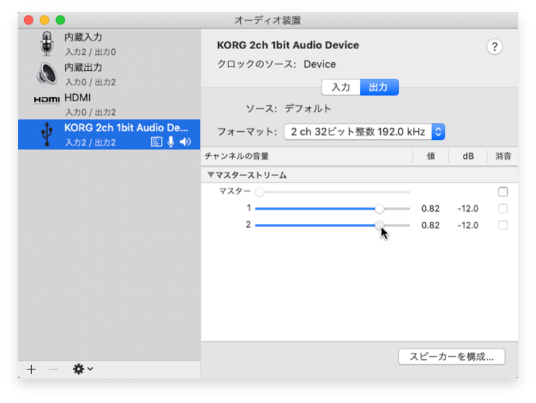Click the default input microphone badge on KORG row
The image size is (536, 403).
pos(171,142)
